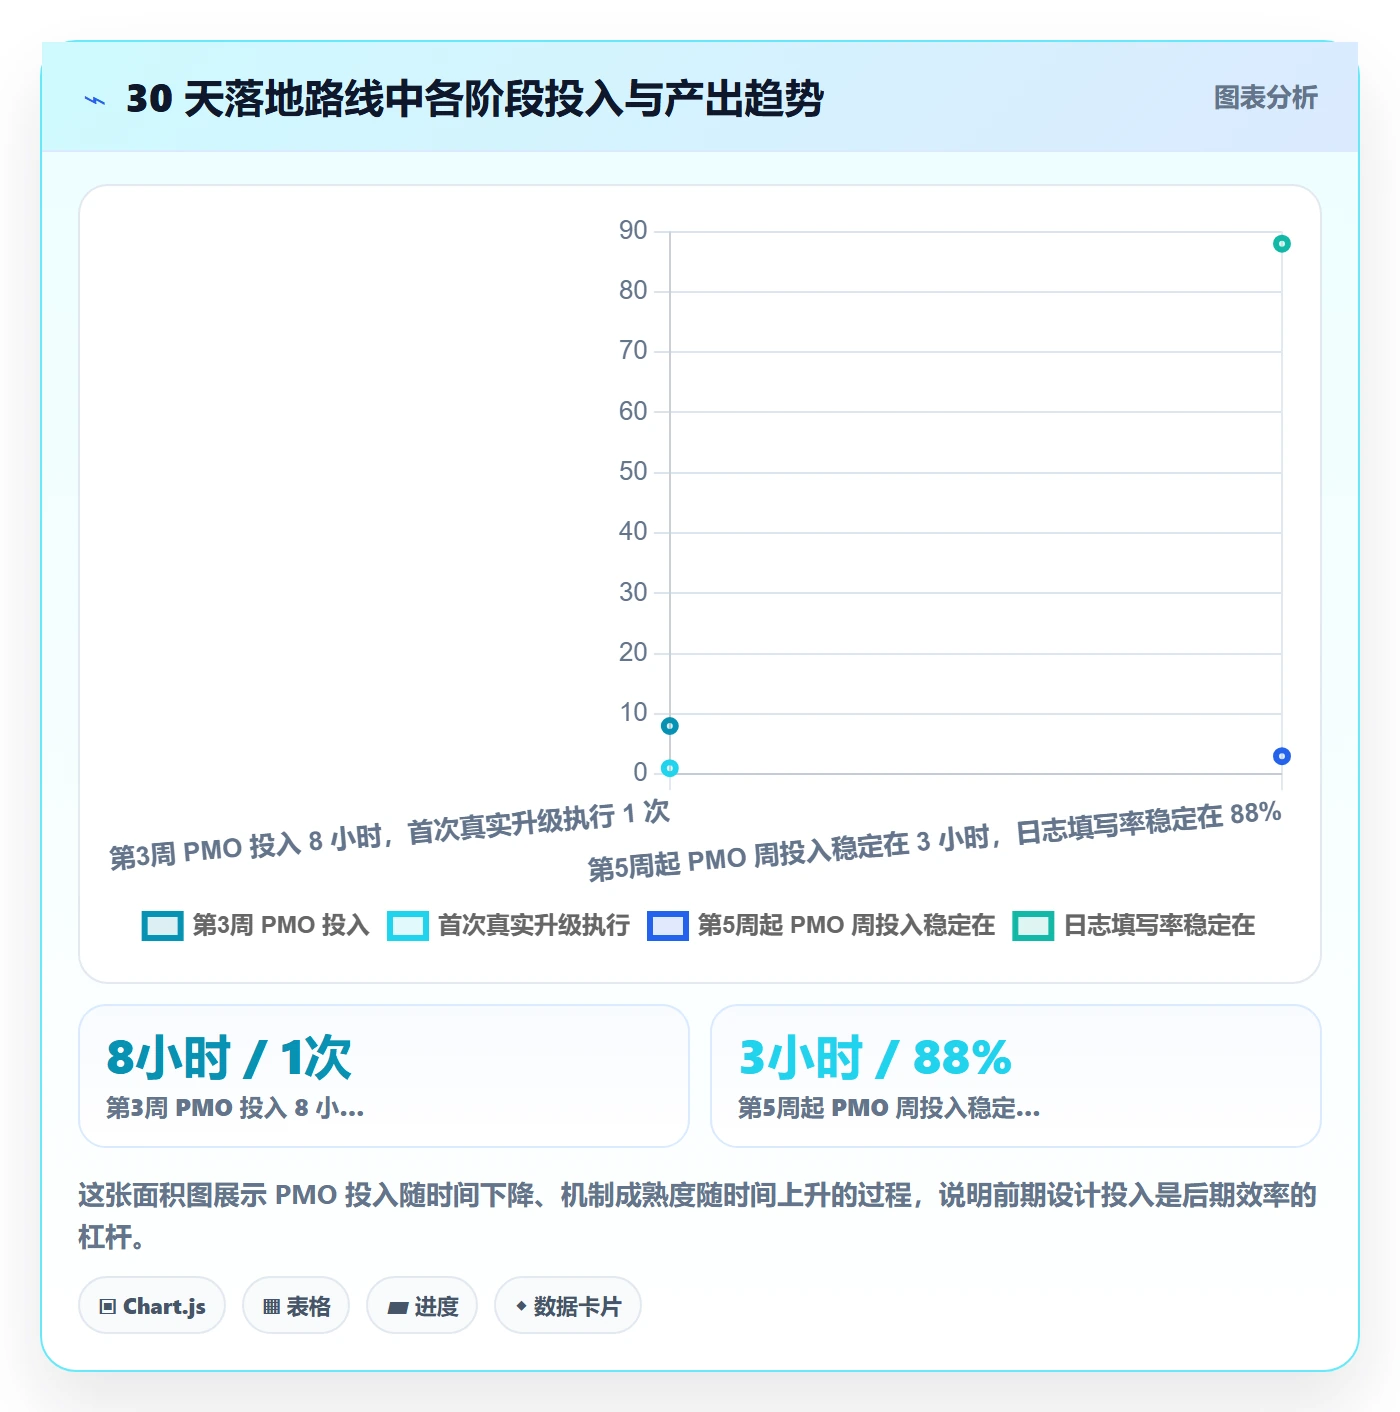
Task: Click the cyan data point at 1
Action: pos(670,768)
